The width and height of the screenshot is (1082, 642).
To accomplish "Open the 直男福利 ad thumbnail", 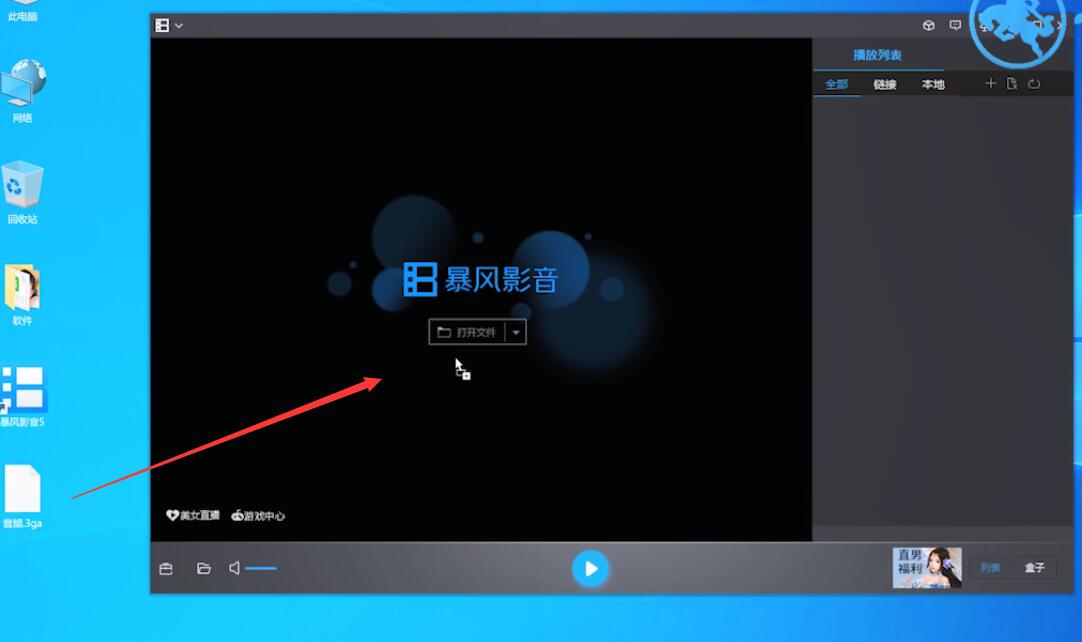I will [927, 567].
